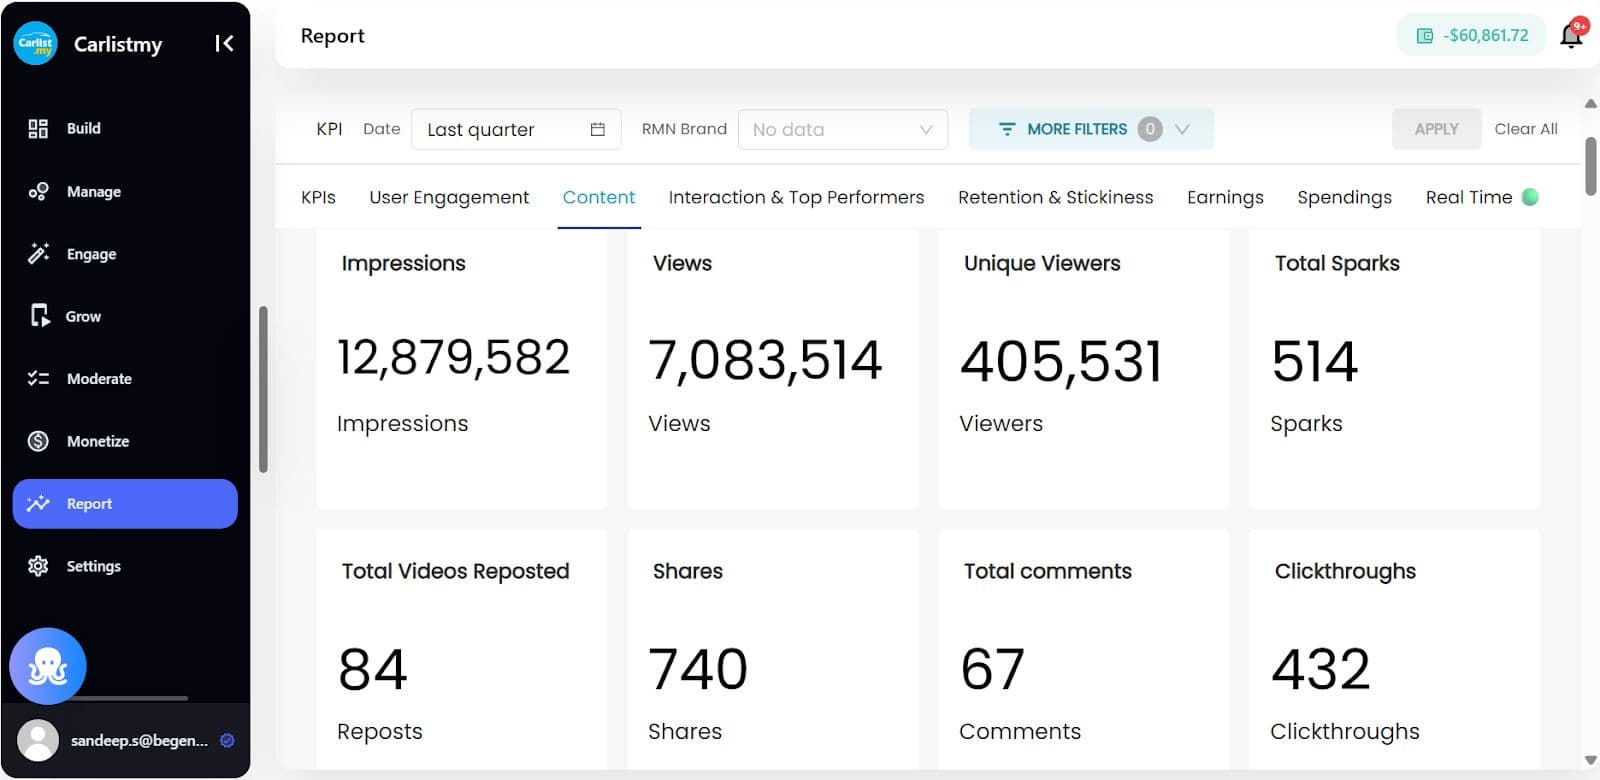Click the Build grid icon
This screenshot has height=780, width=1600.
[38, 128]
